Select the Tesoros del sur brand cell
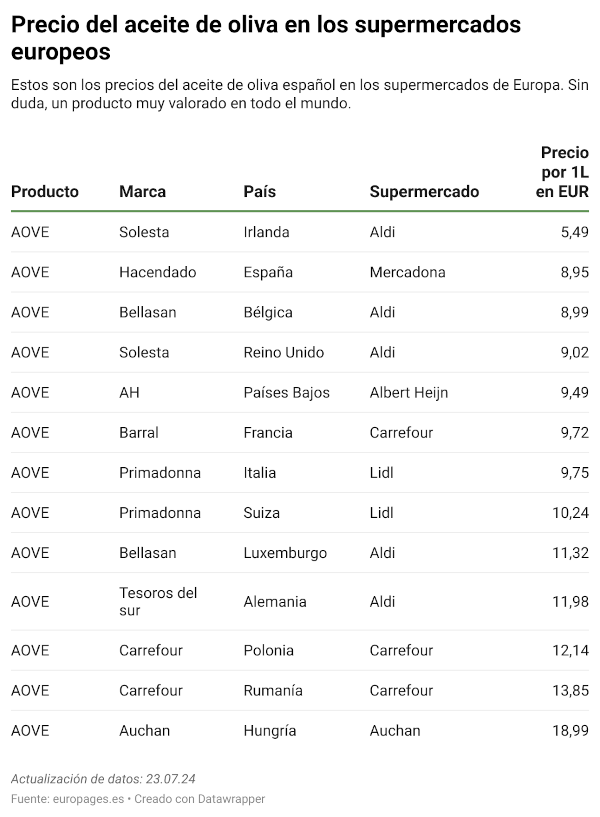Image resolution: width=600 pixels, height=817 pixels. click(x=158, y=602)
